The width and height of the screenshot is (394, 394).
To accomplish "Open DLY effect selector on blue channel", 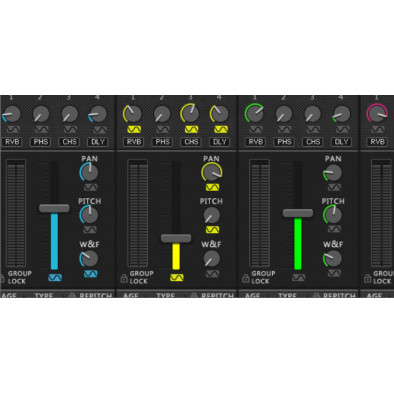I will (98, 142).
